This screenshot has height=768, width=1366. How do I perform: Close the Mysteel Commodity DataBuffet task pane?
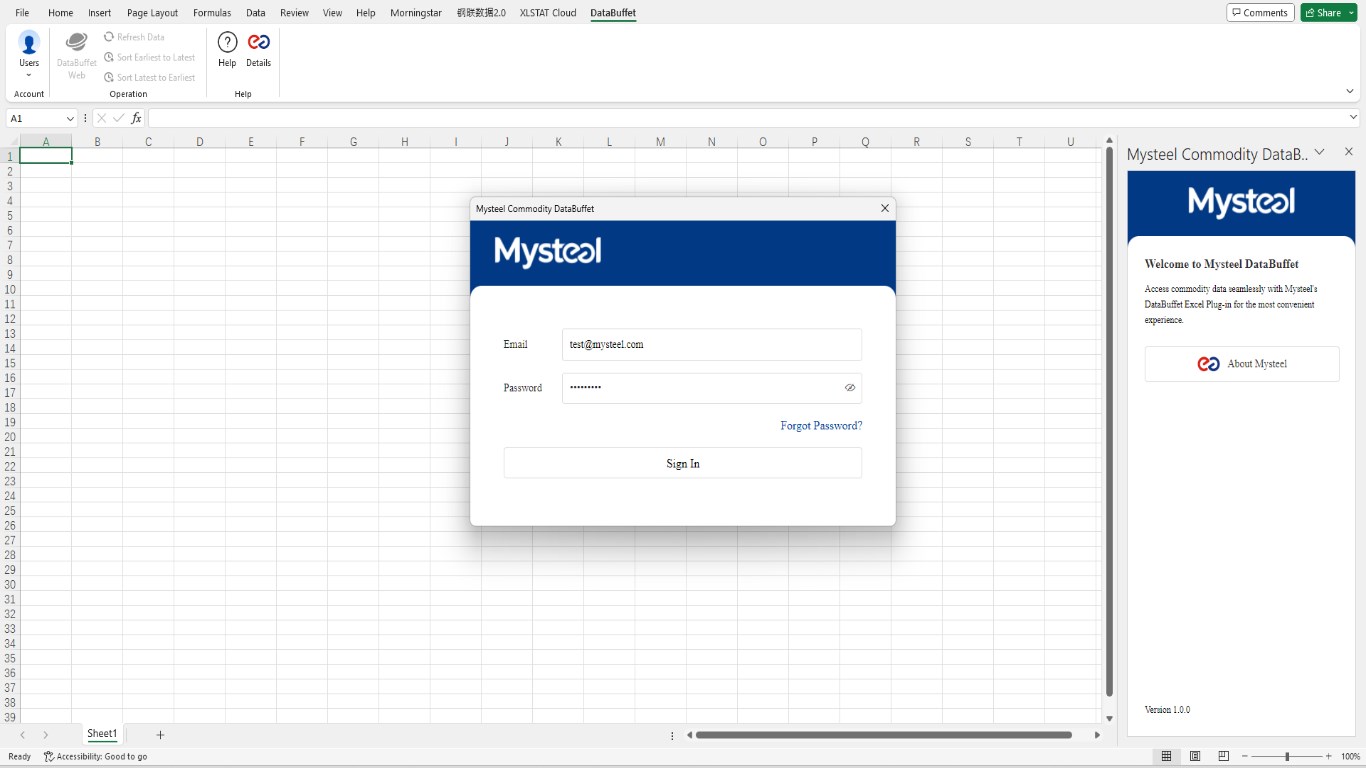pos(1348,152)
